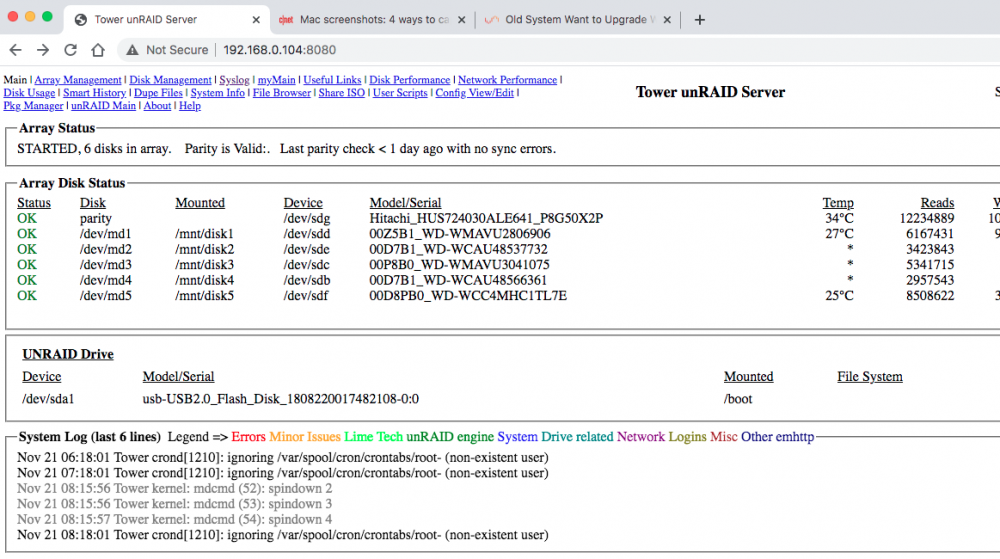Close the Tower unRAID Server tab
Screen dimensions: 1000x559
pos(256,20)
